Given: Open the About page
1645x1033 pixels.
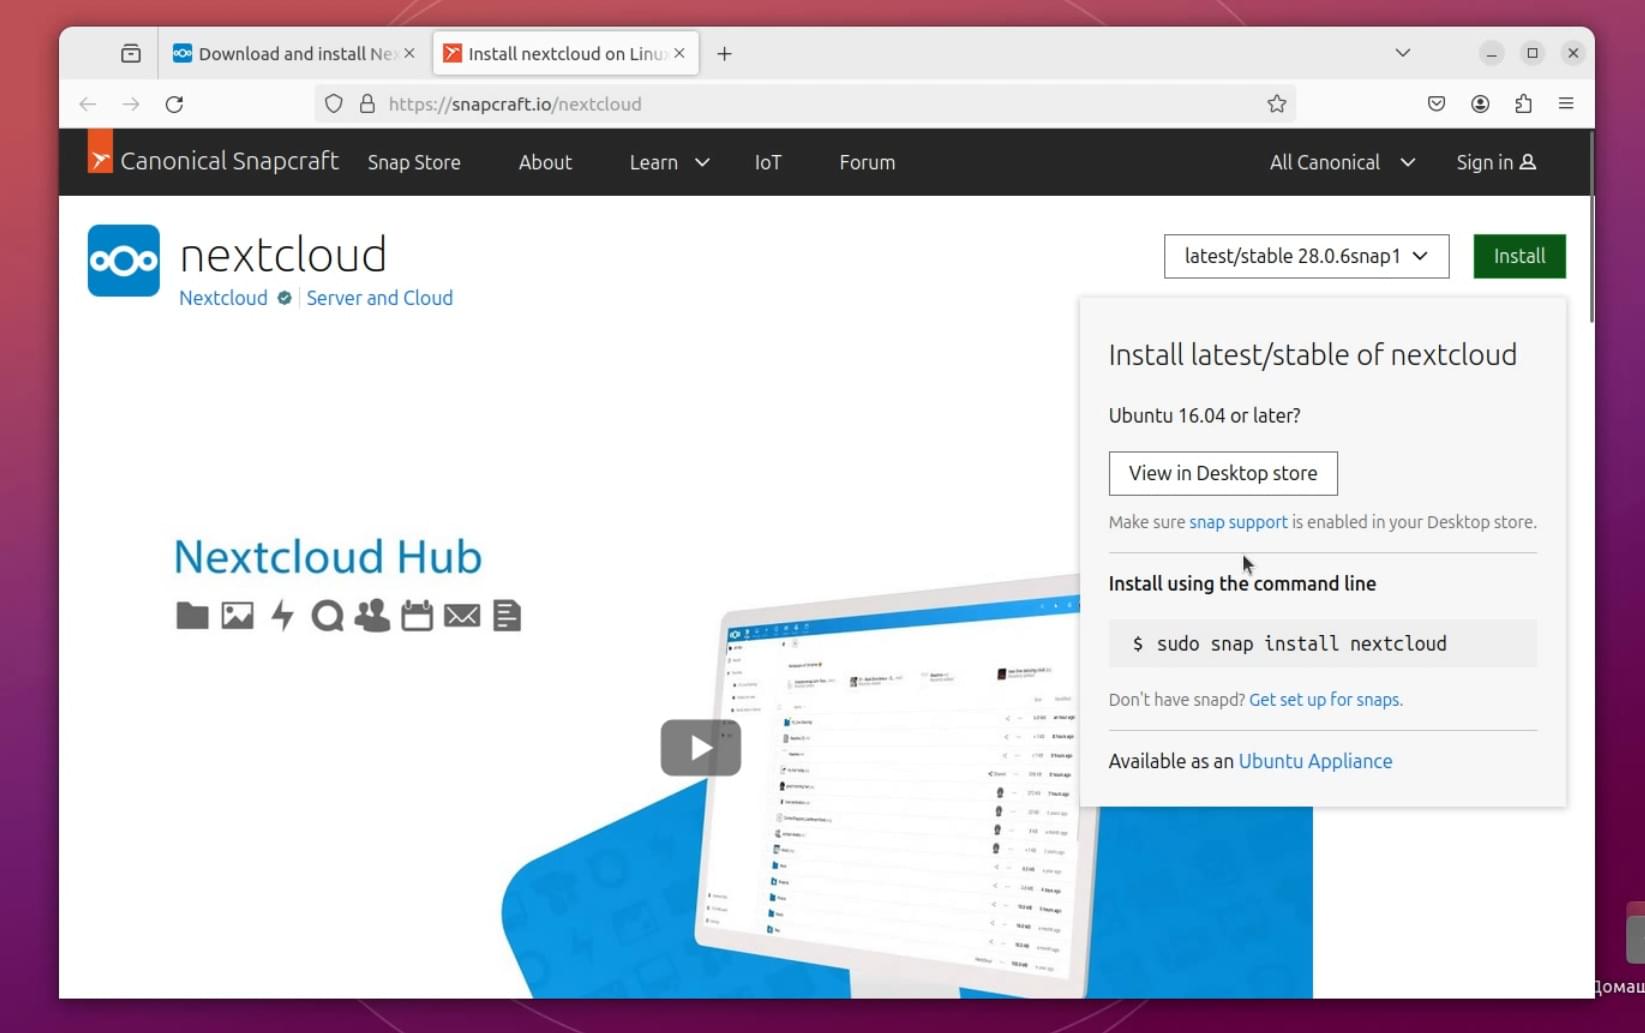Looking at the screenshot, I should pyautogui.click(x=545, y=162).
